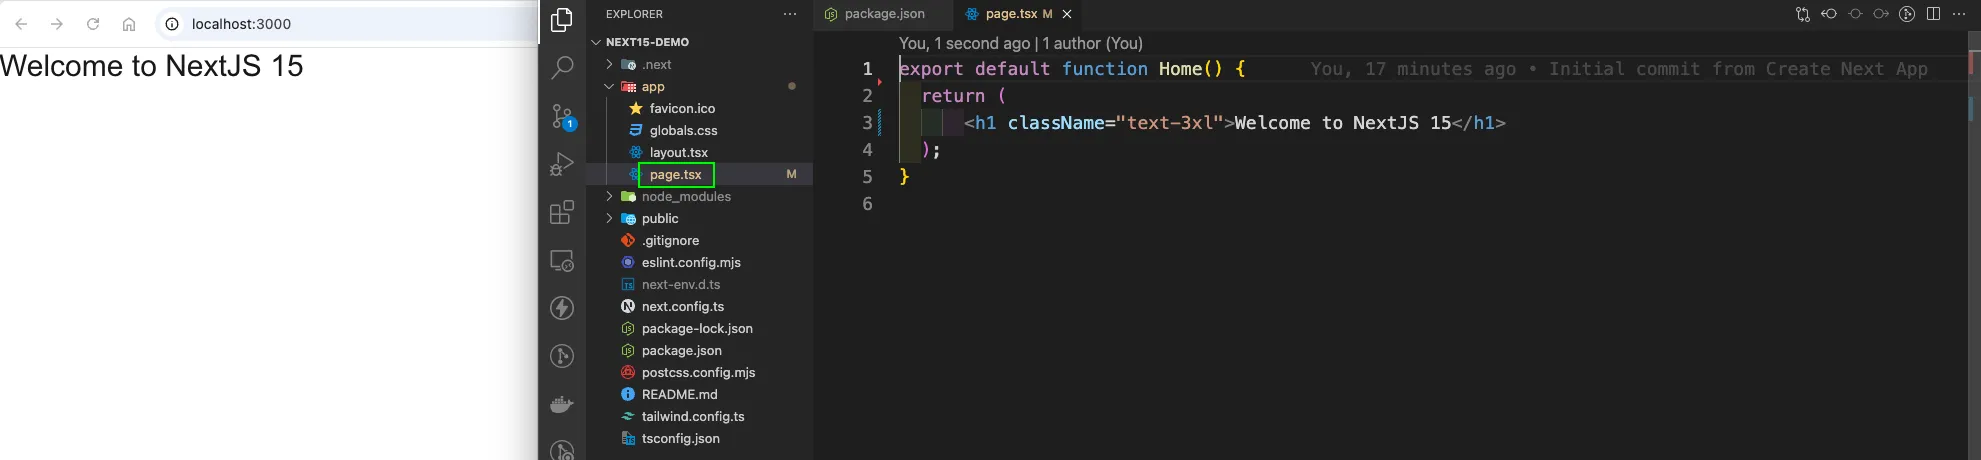1981x460 pixels.
Task: Open the editor More Actions ellipsis menu
Action: pos(1959,14)
